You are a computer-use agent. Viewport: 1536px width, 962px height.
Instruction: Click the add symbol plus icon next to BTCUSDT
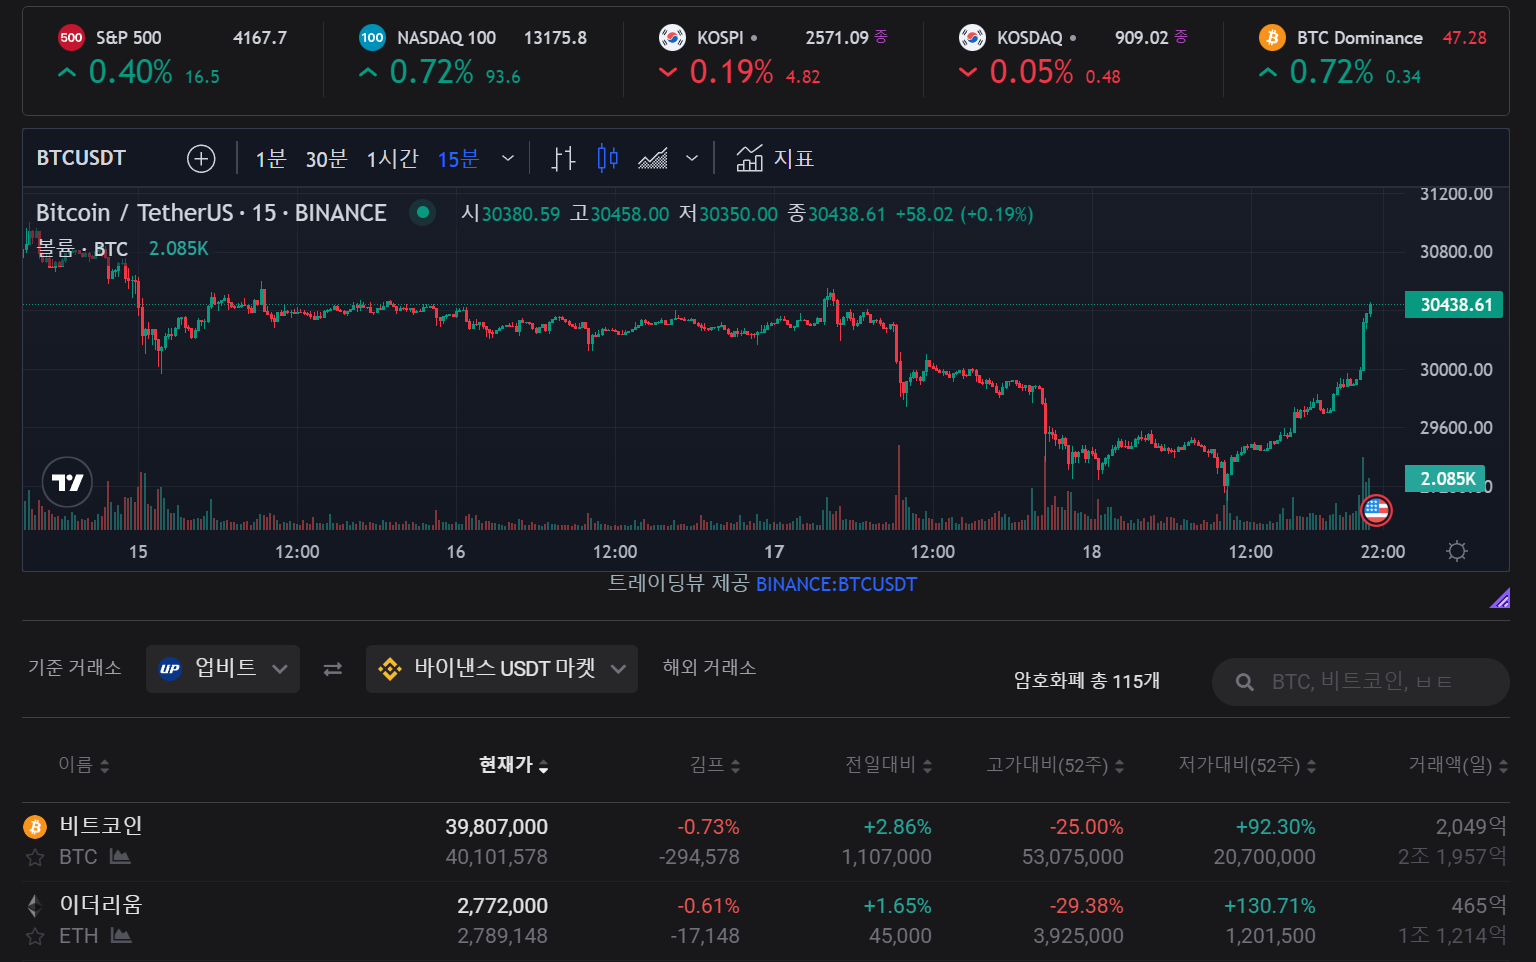click(x=201, y=159)
